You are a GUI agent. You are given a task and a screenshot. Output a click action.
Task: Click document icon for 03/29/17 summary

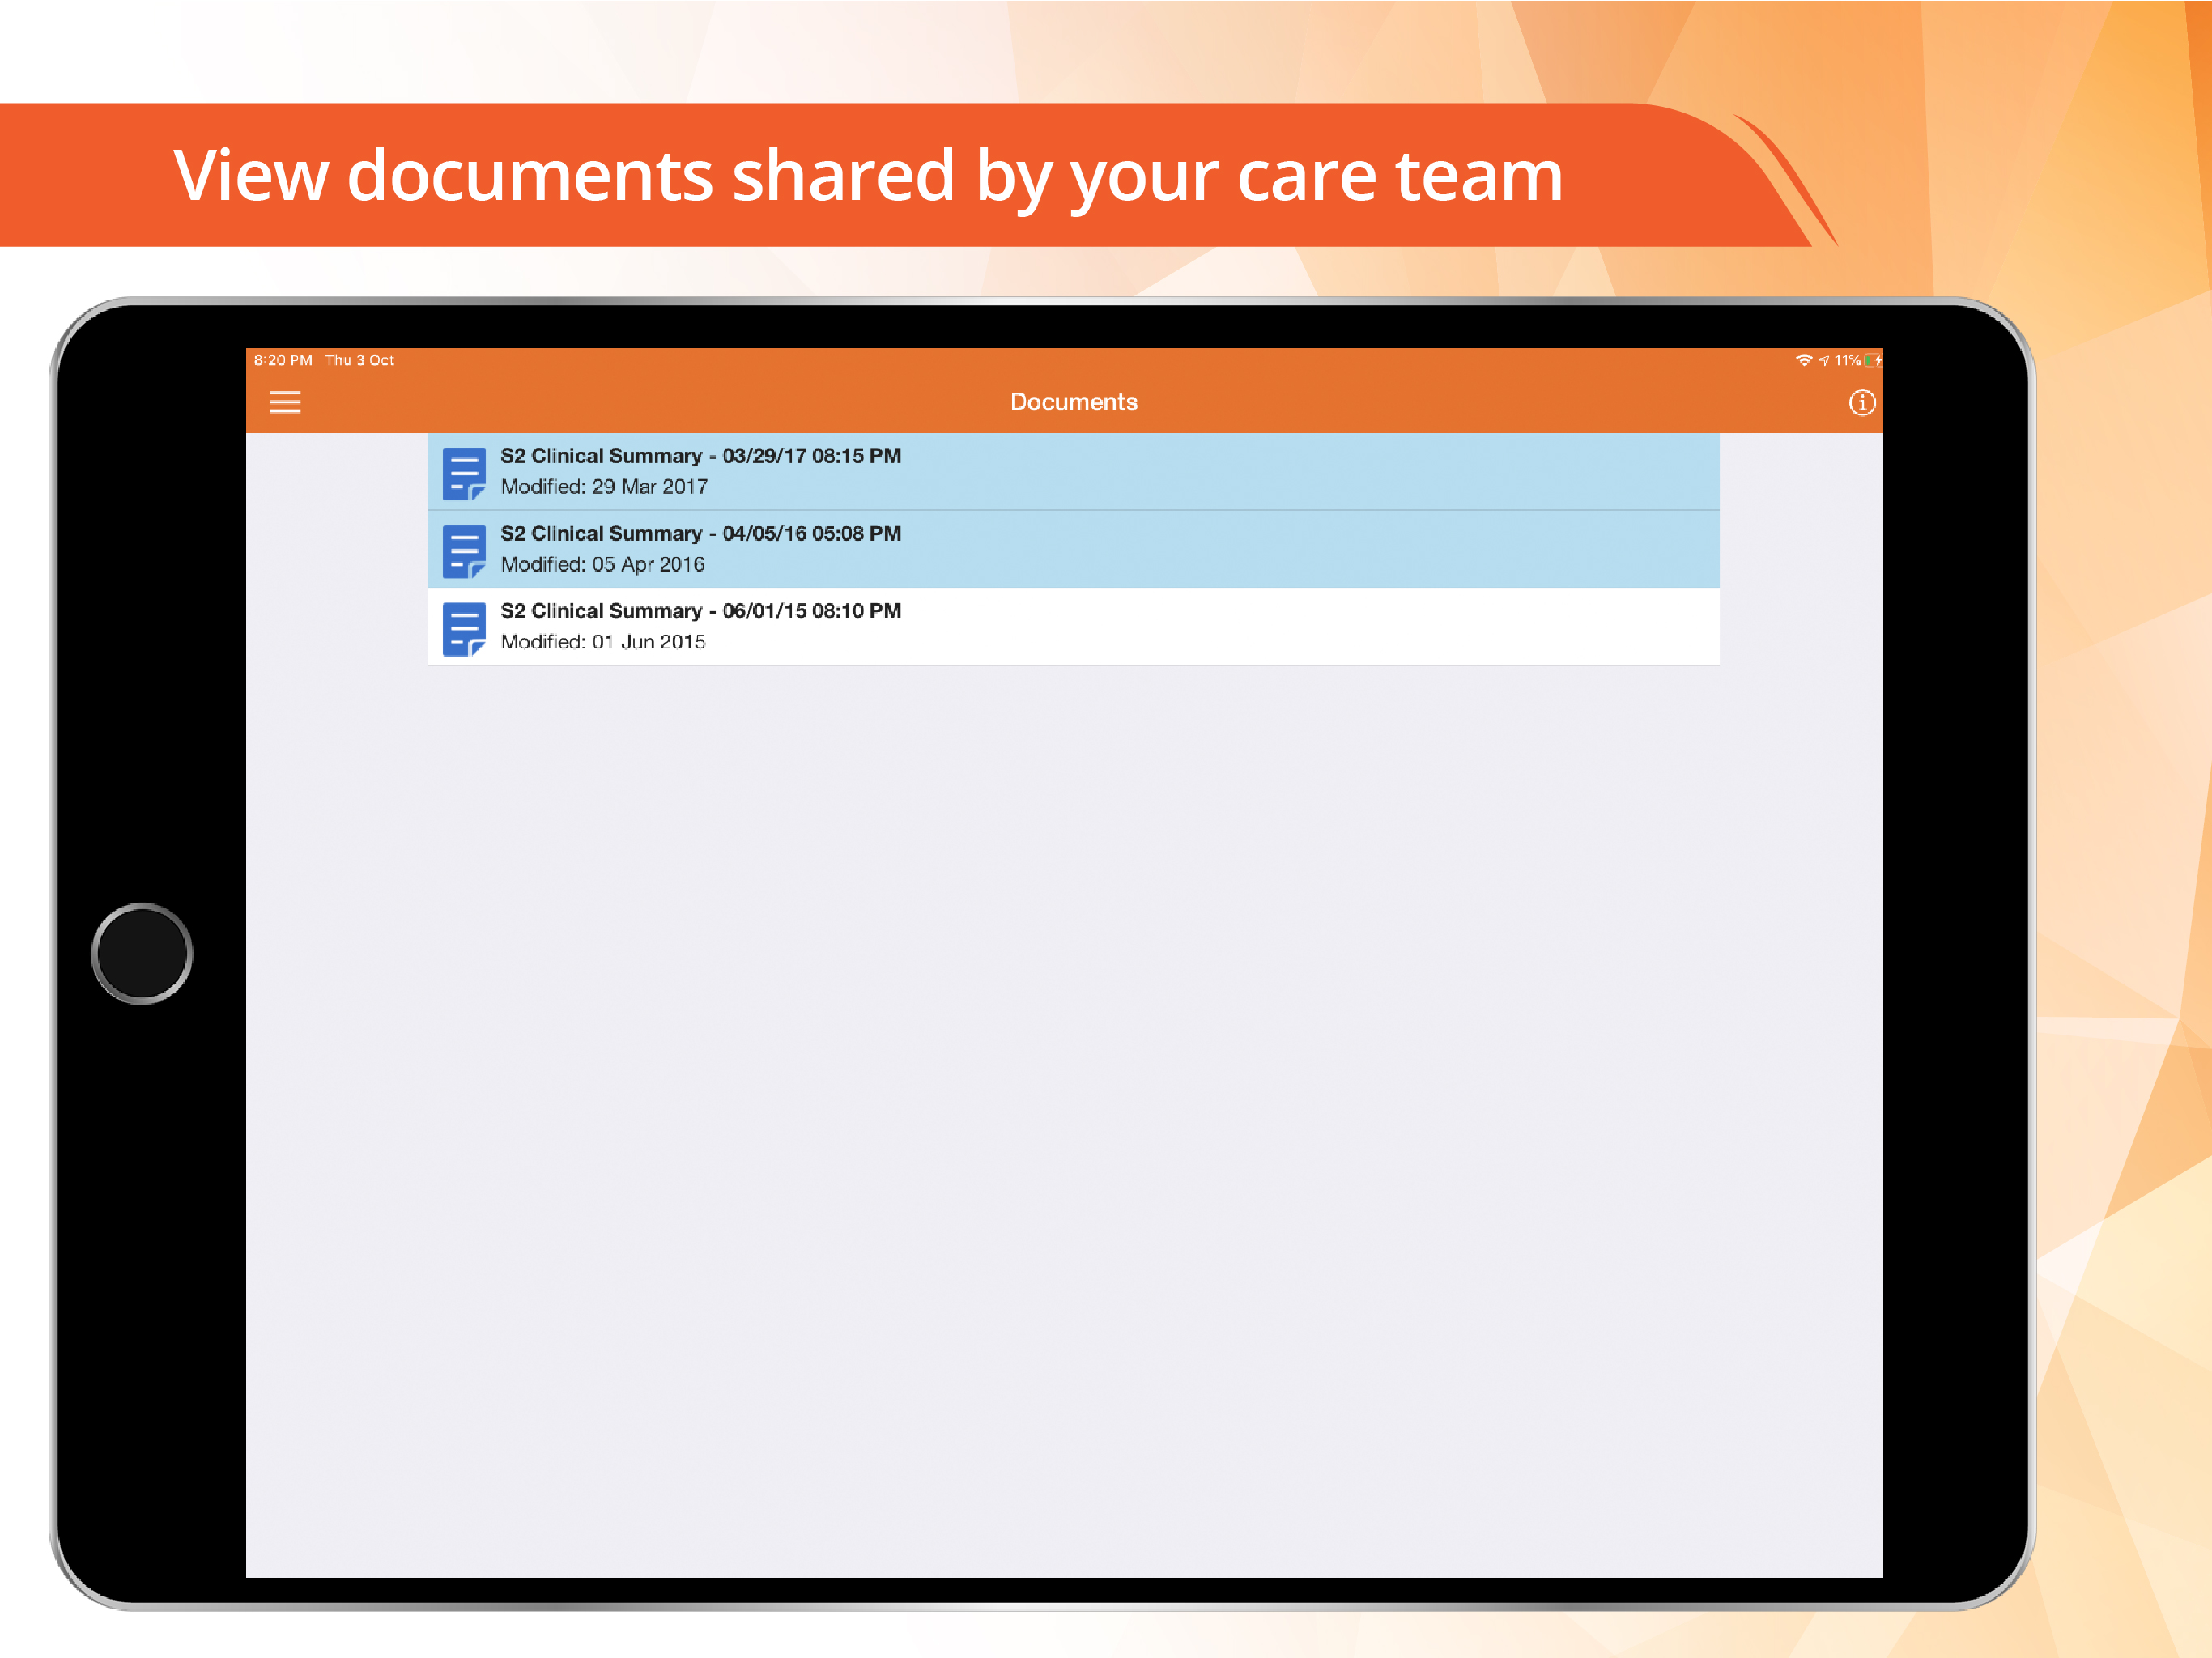point(464,473)
